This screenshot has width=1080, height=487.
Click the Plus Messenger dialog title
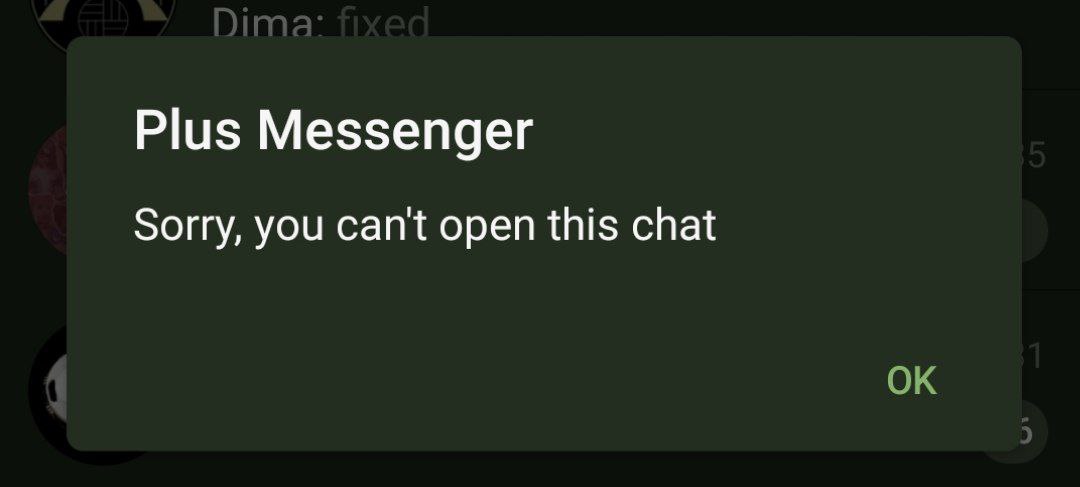click(x=333, y=130)
